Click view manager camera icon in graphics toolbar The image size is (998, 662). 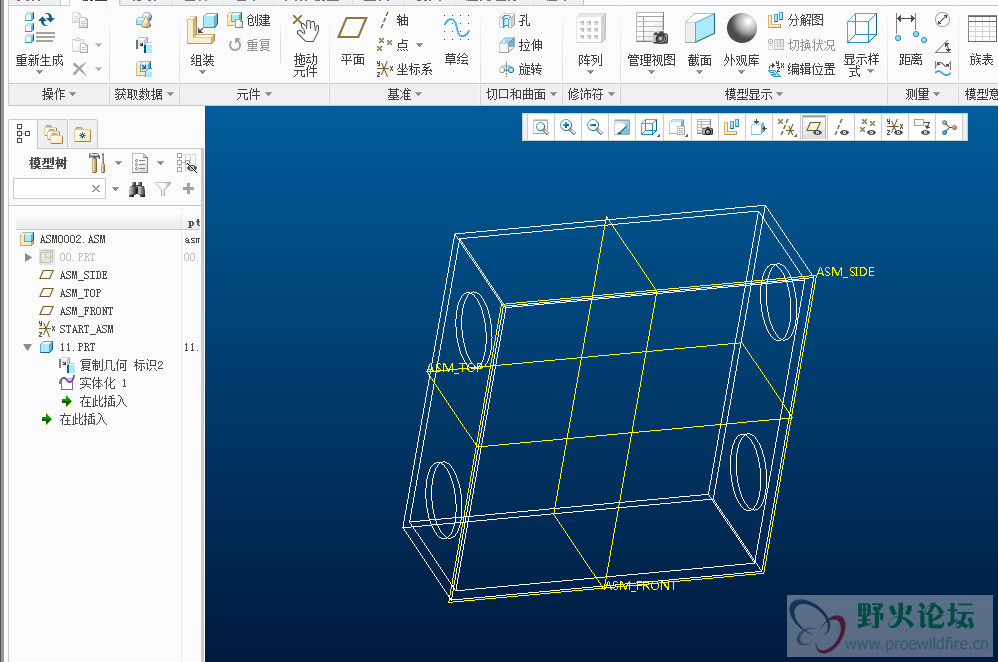pos(705,127)
